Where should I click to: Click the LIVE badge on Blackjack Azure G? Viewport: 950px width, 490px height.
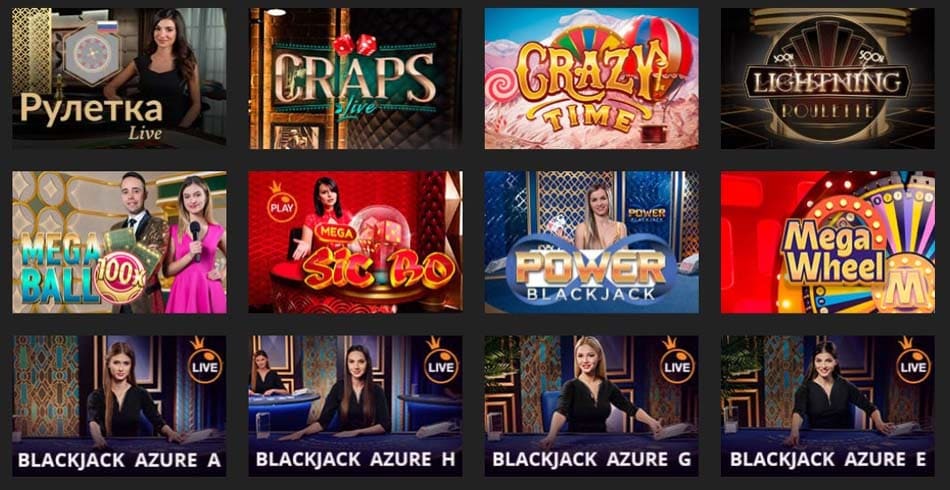(677, 366)
